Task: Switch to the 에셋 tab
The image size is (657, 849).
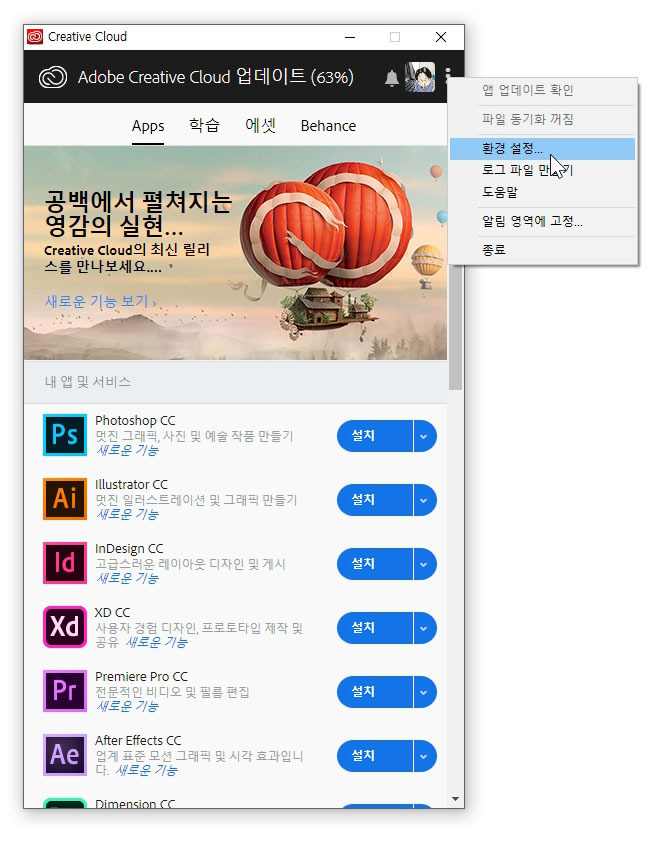Action: point(261,125)
